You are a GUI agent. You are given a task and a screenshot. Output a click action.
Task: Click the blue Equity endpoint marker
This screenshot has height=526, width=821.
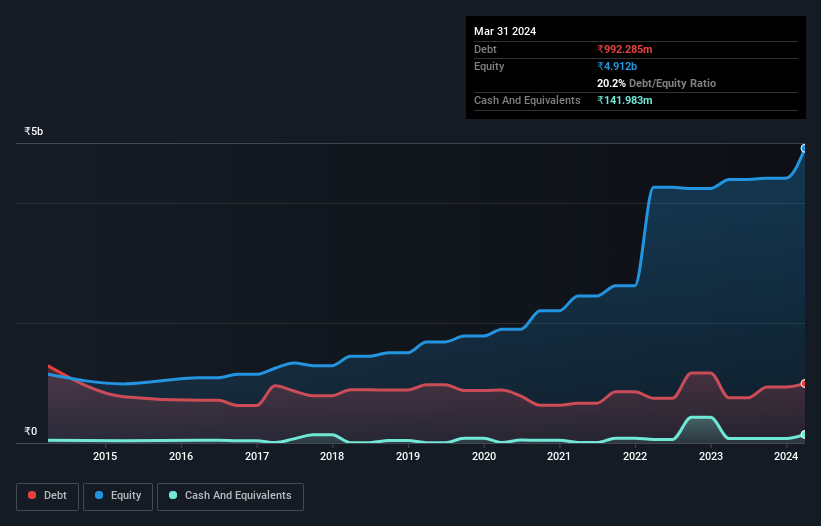[x=804, y=149]
